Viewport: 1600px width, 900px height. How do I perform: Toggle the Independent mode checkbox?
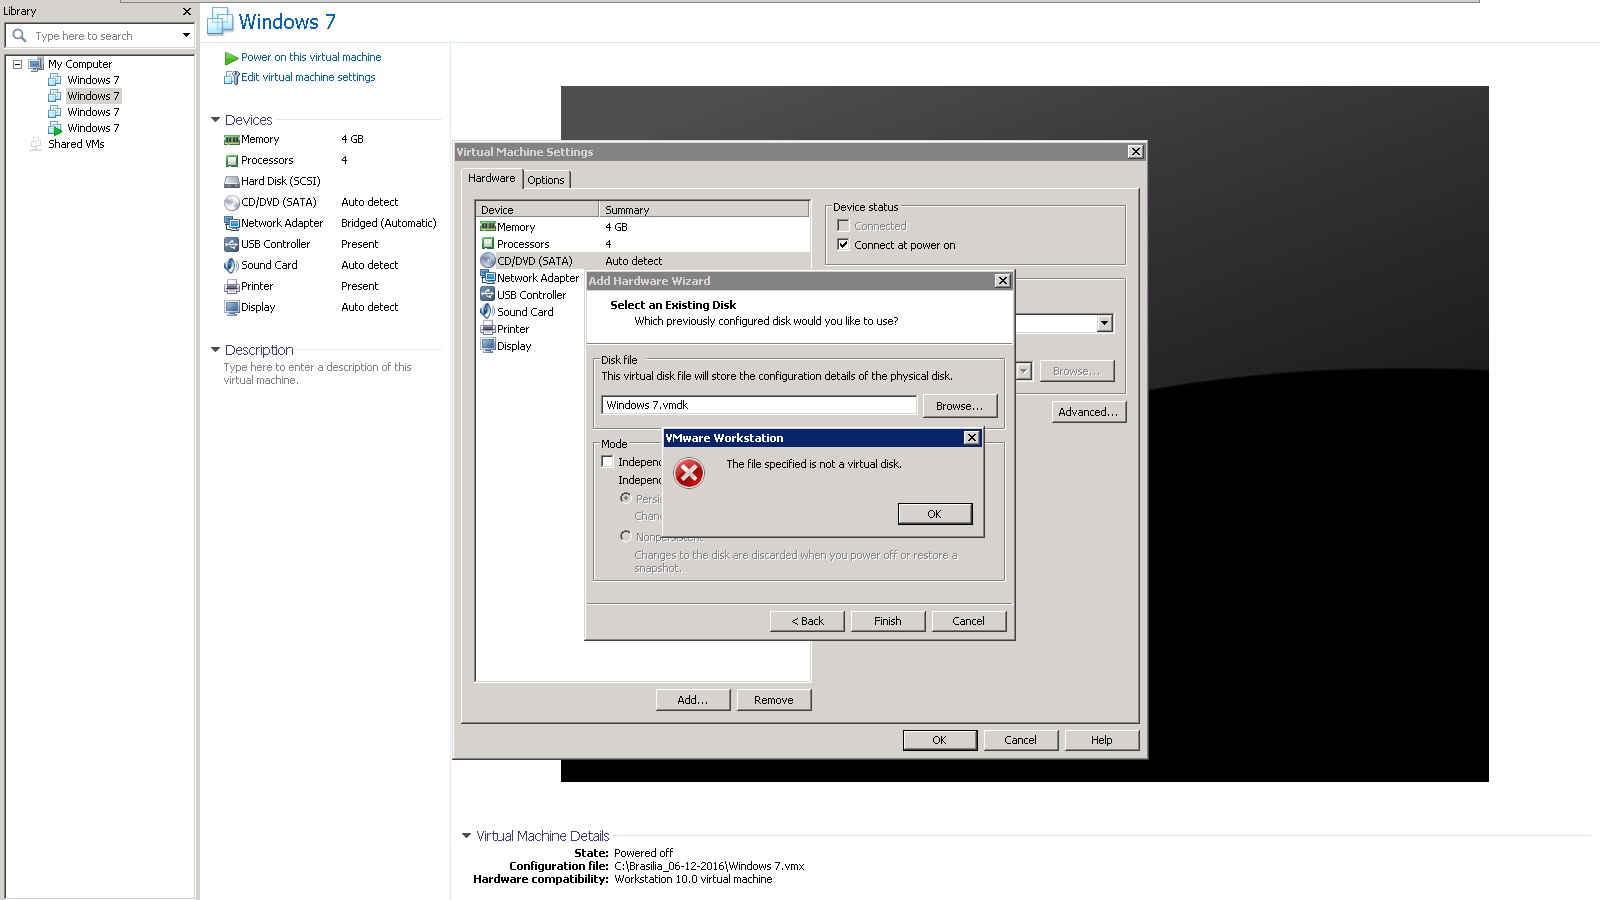pos(607,462)
